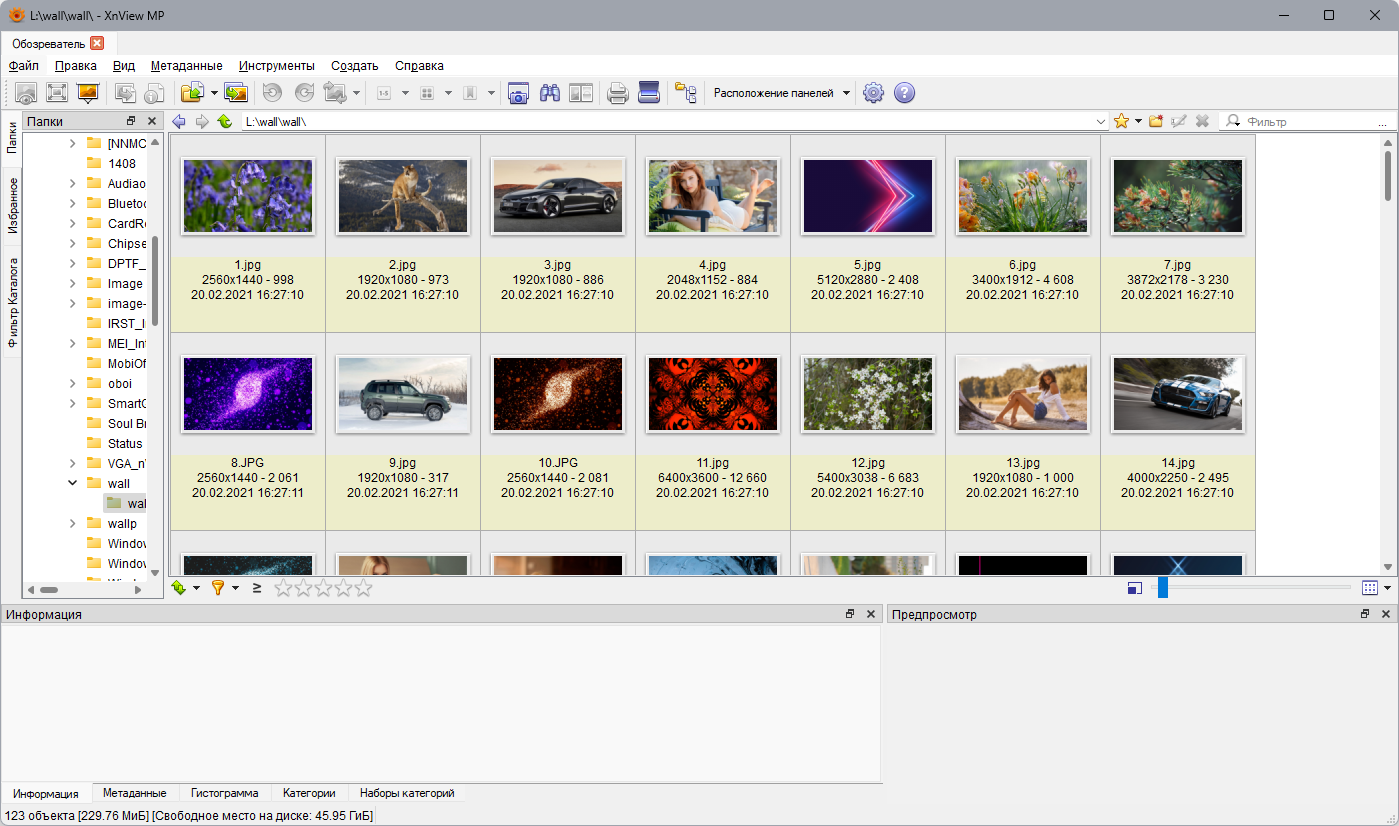Expand the Расположение панелей dropdown

coord(846,93)
